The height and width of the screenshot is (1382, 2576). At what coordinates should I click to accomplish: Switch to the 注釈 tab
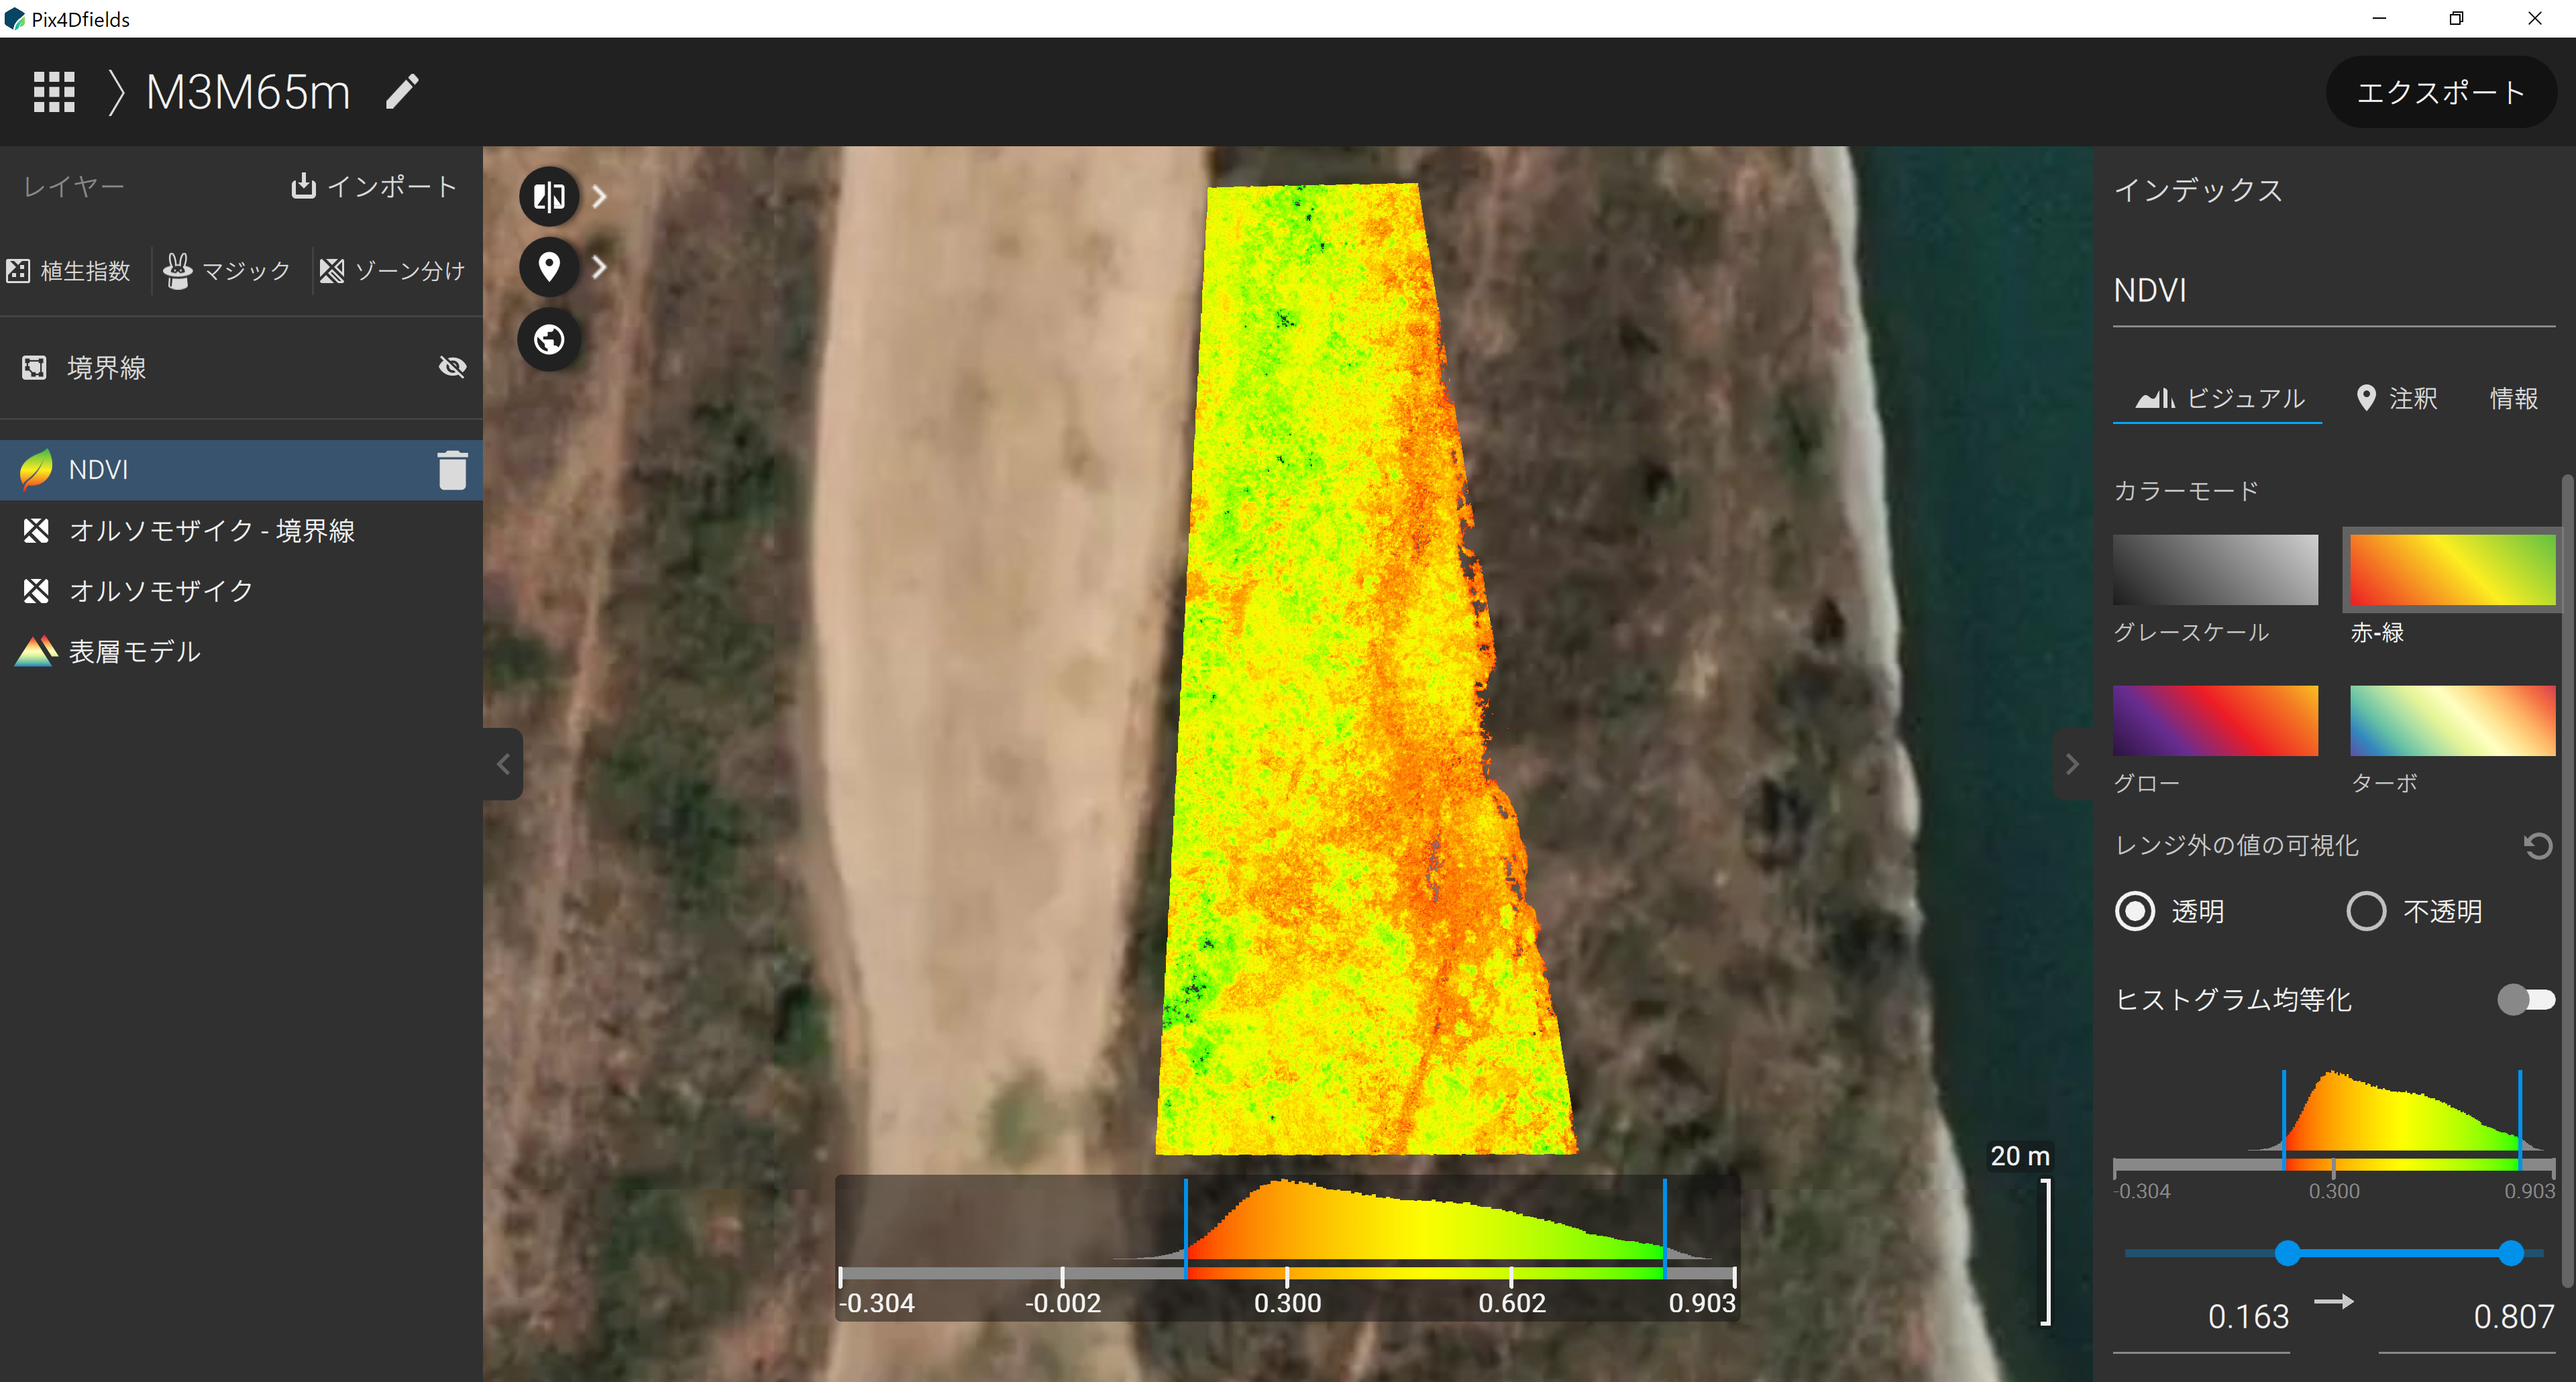pos(2398,398)
